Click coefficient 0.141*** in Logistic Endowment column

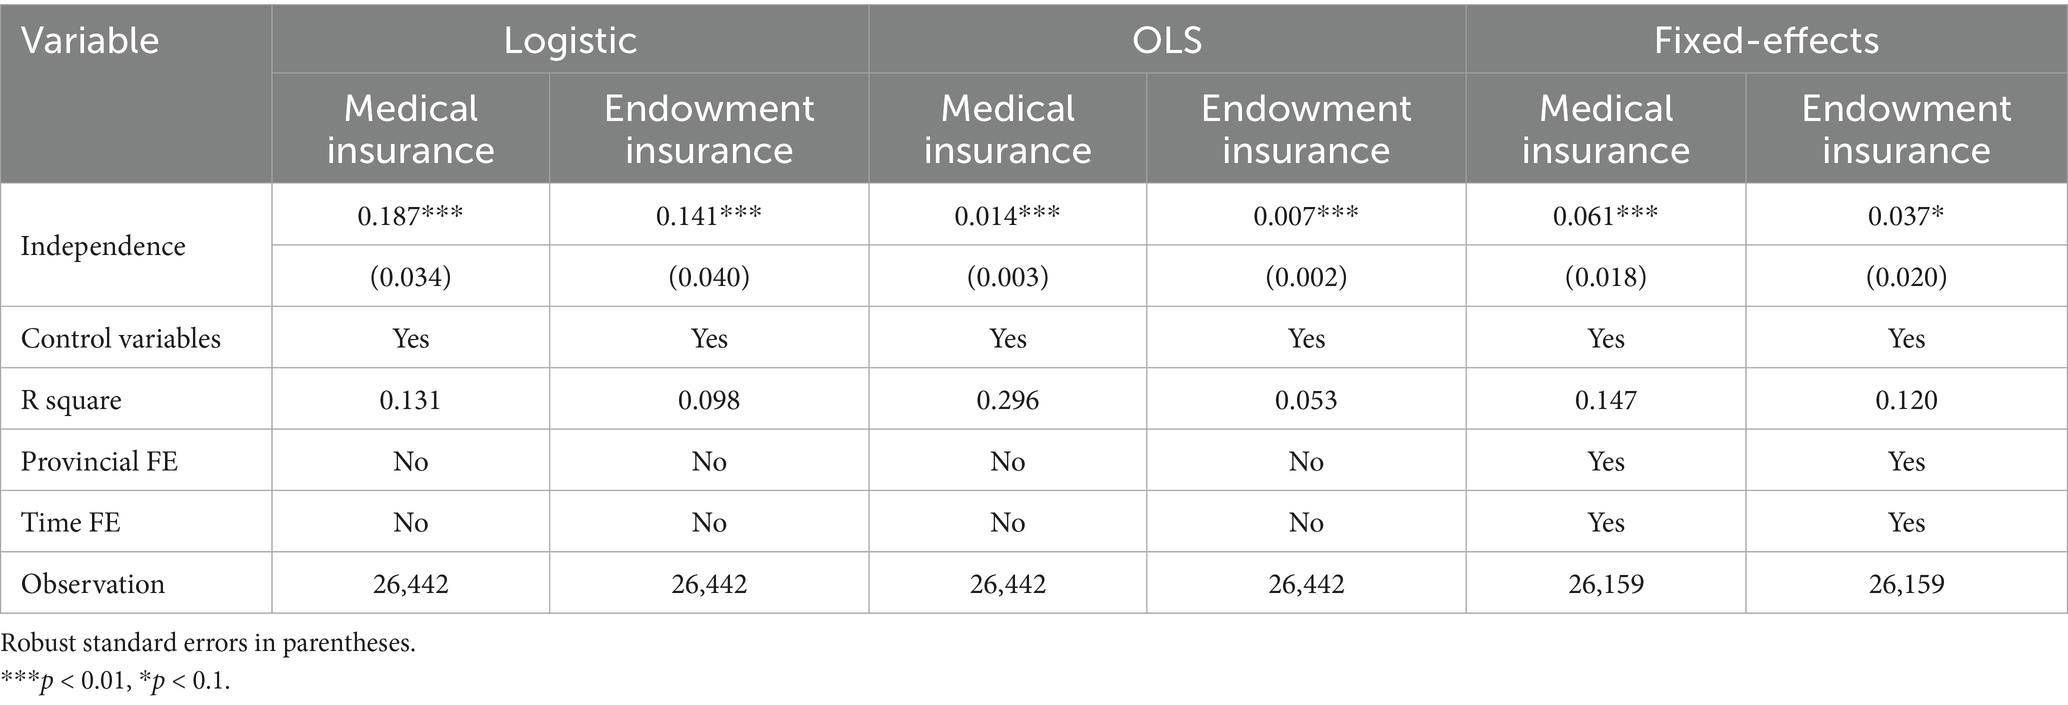(x=709, y=215)
